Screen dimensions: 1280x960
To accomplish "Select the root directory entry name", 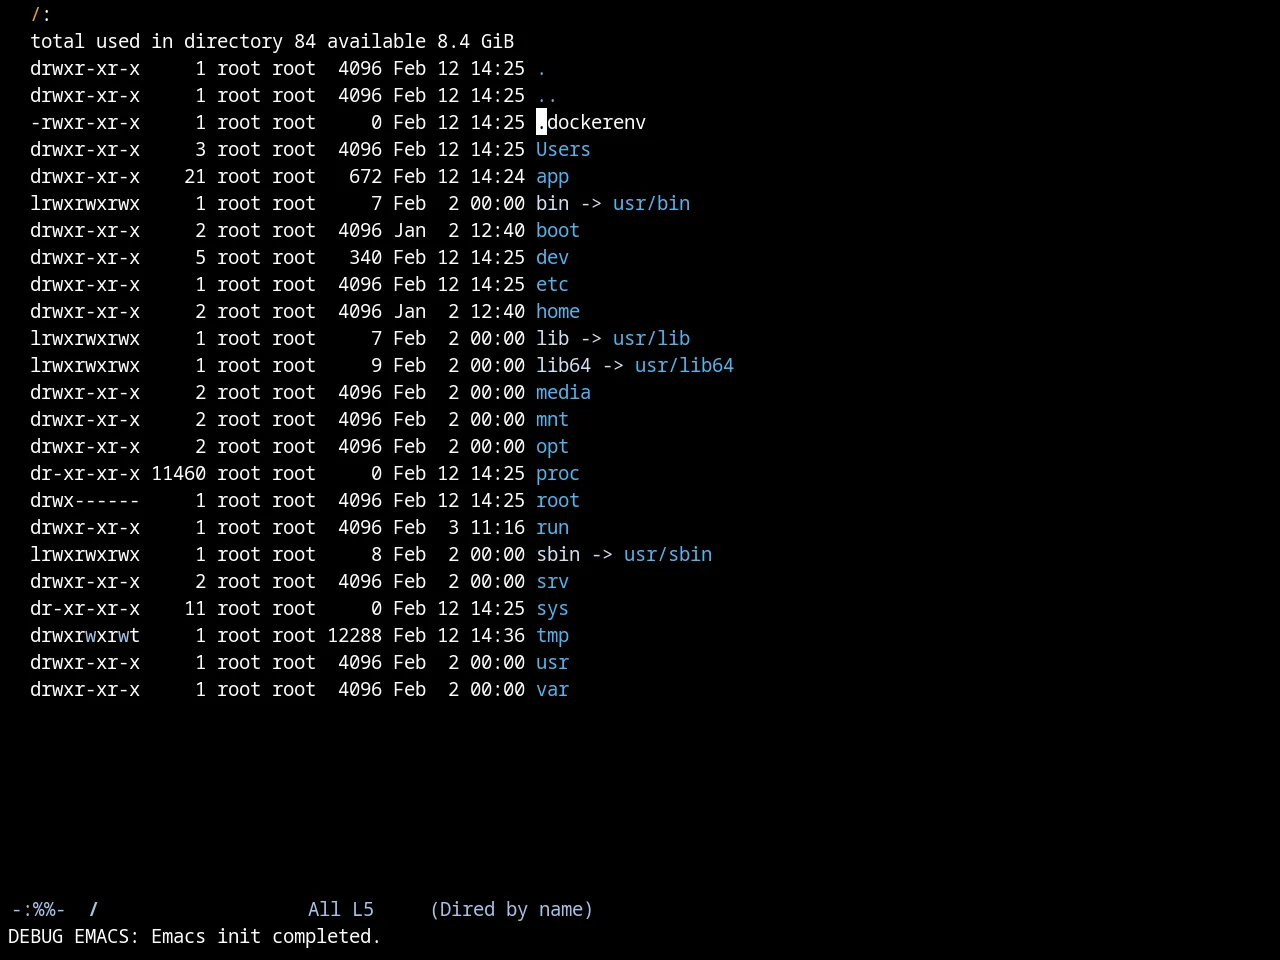I will pos(558,500).
